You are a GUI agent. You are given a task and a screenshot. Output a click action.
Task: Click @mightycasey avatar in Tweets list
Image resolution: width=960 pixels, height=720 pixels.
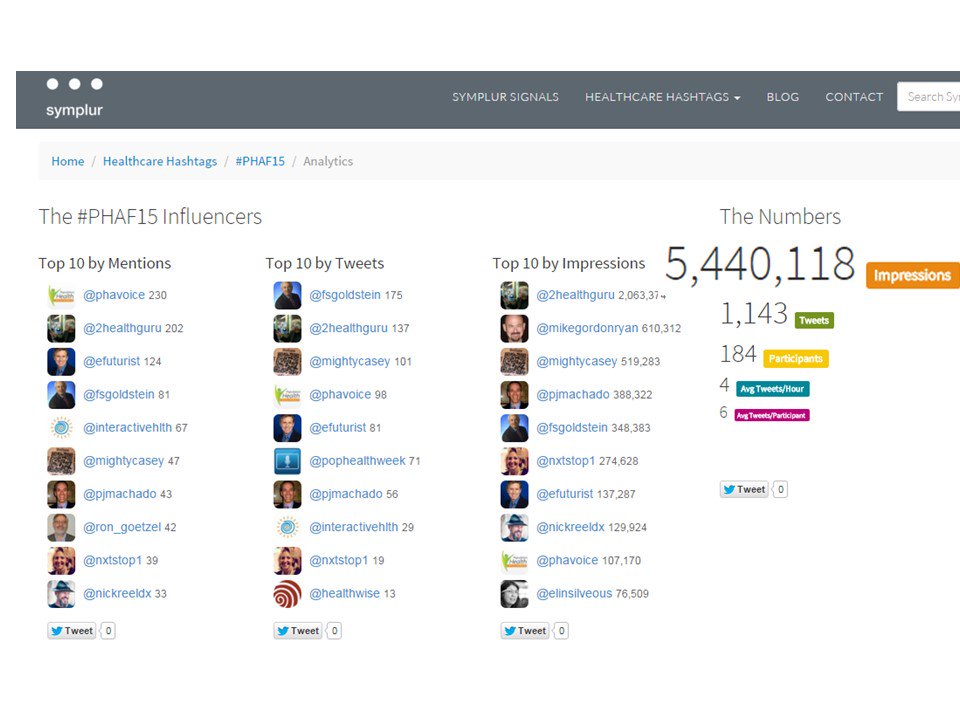(287, 361)
